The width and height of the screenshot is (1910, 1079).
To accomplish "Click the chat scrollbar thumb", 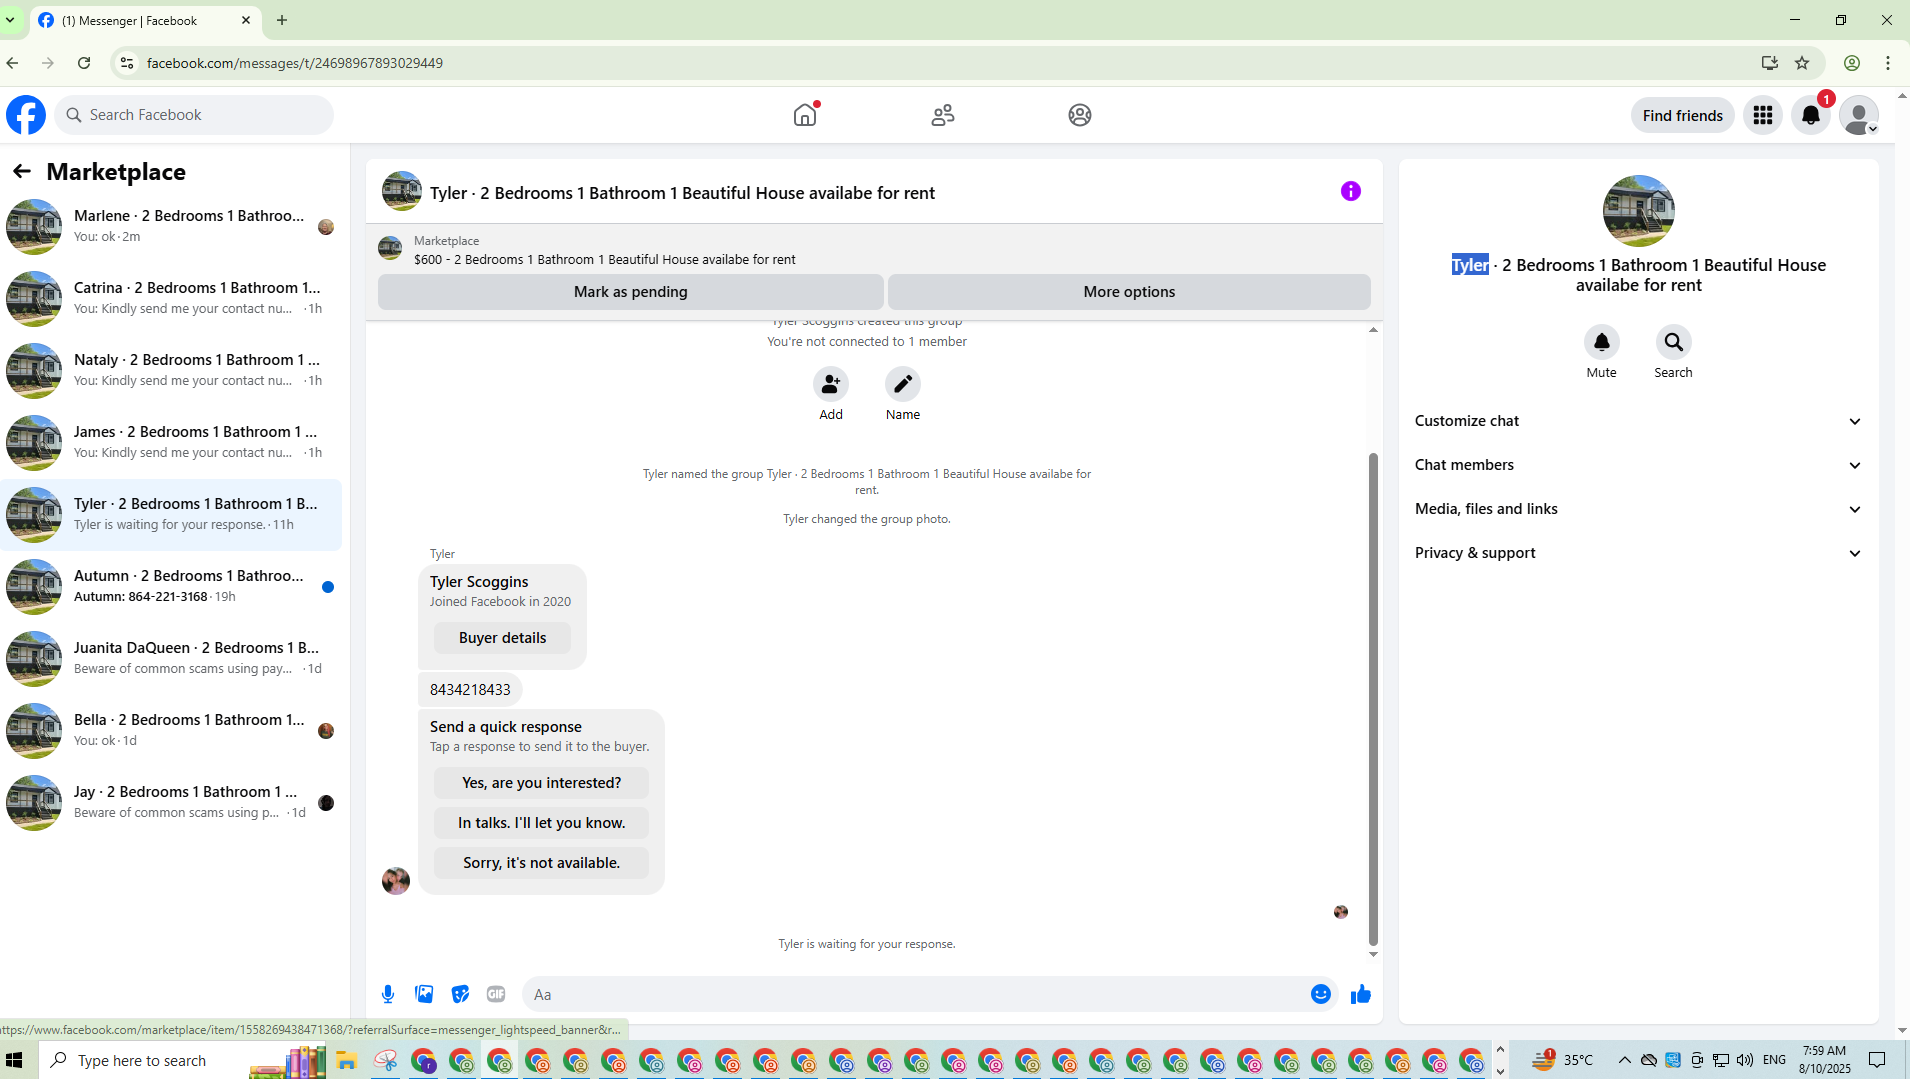I will 1373,698.
